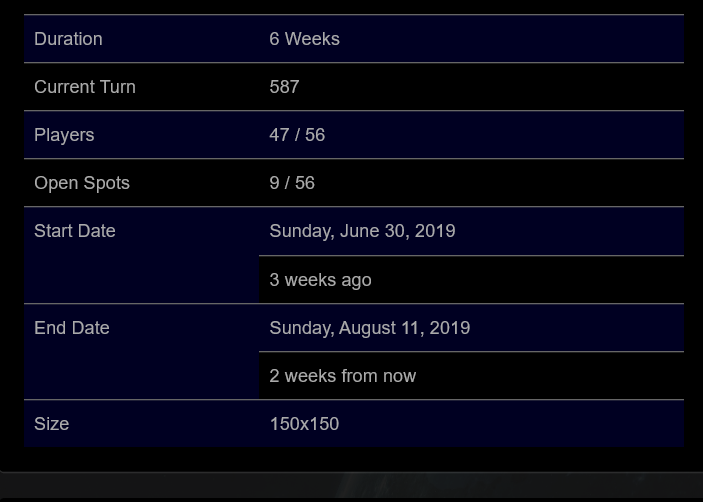Viewport: 703px width, 502px height.
Task: Click the Players row label
Action: 64,135
